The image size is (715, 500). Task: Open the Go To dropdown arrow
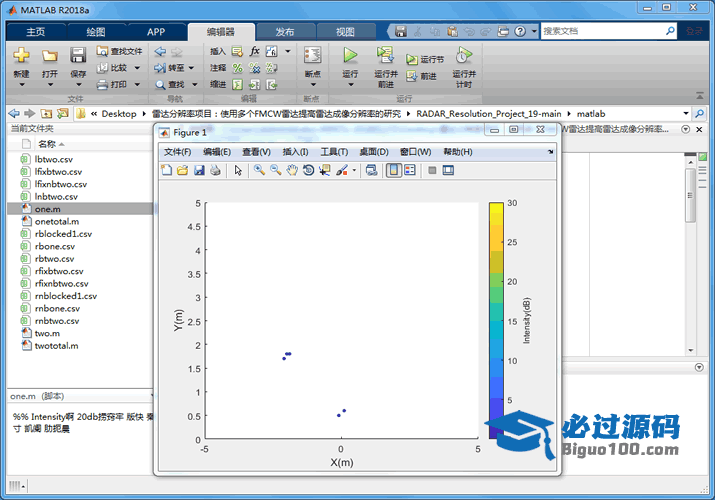pos(191,68)
